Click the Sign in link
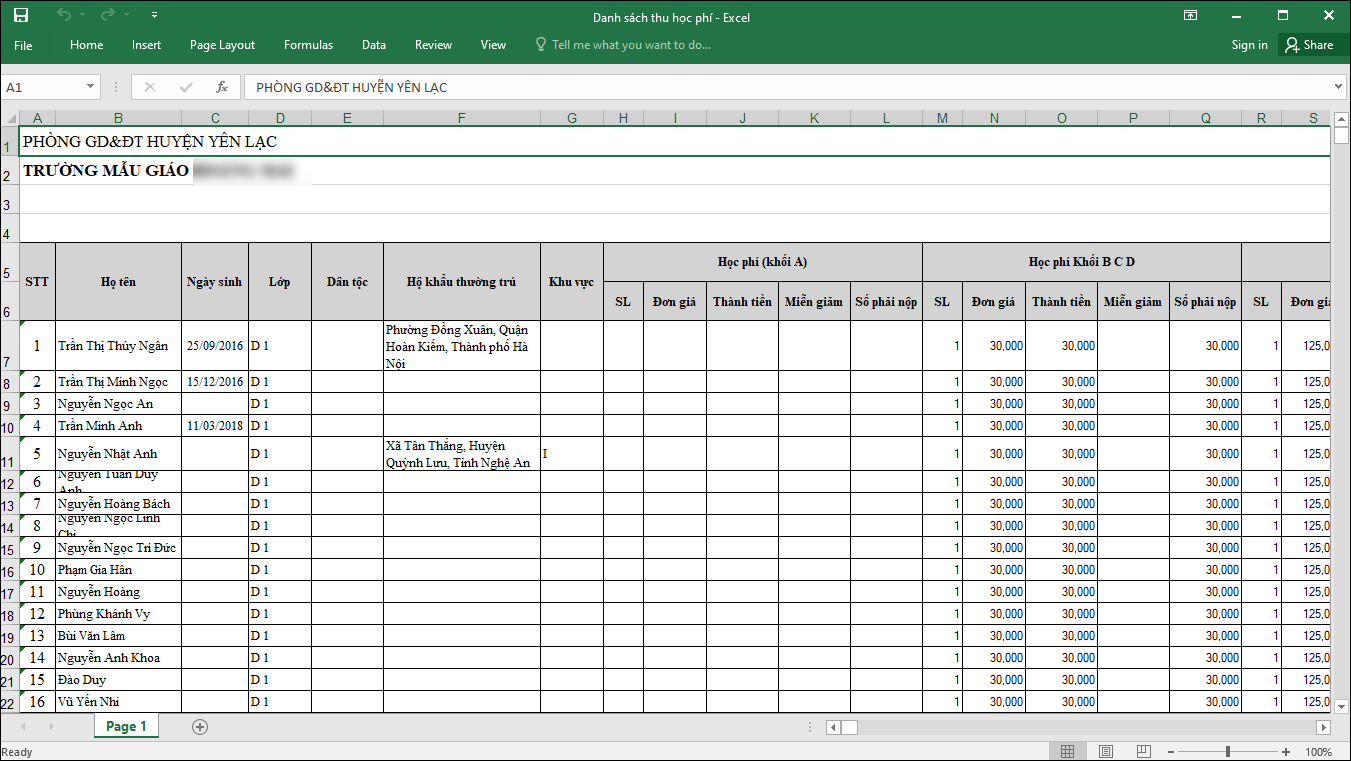1351x761 pixels. click(x=1249, y=45)
